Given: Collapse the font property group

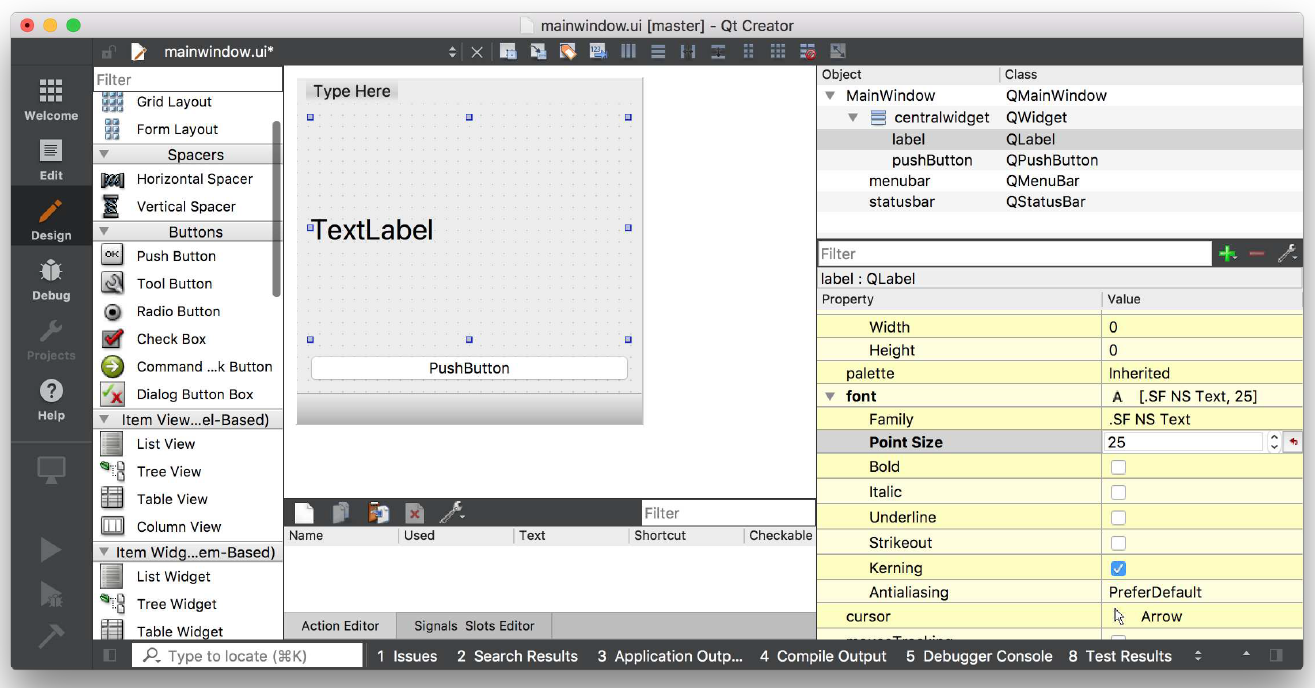Looking at the screenshot, I should click(830, 396).
